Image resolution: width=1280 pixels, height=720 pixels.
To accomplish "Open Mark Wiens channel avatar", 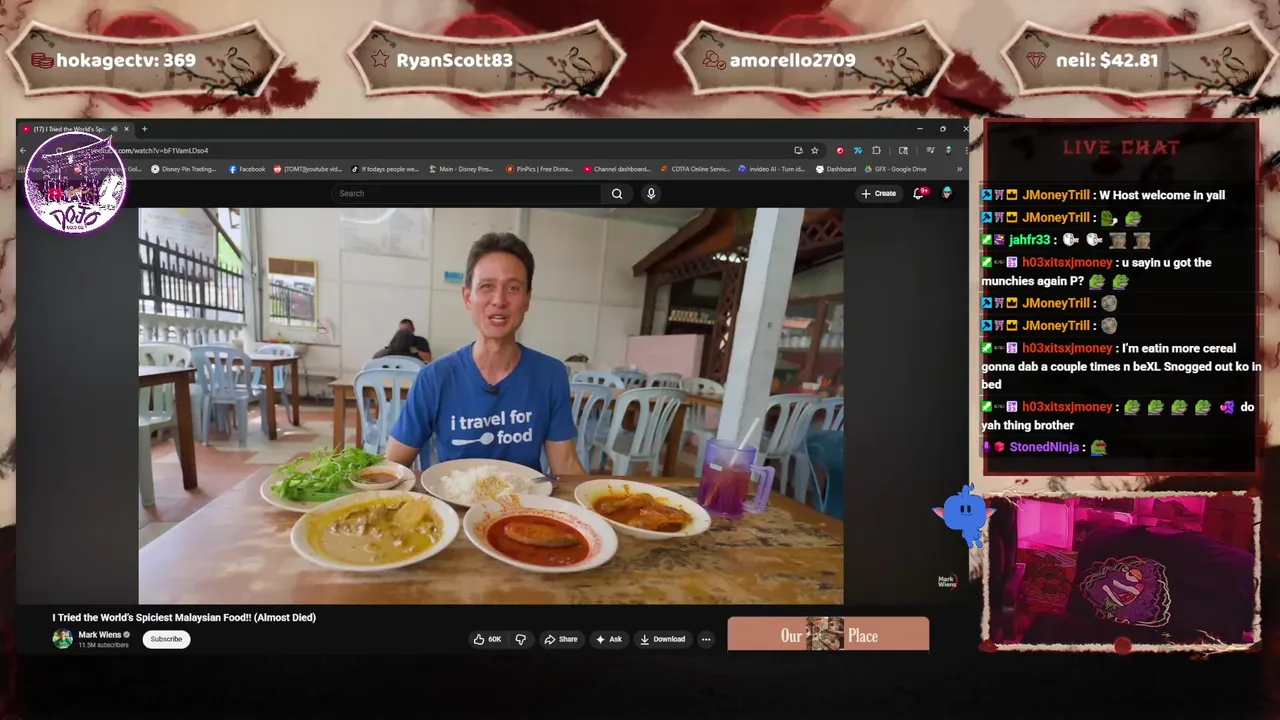I will click(x=62, y=639).
